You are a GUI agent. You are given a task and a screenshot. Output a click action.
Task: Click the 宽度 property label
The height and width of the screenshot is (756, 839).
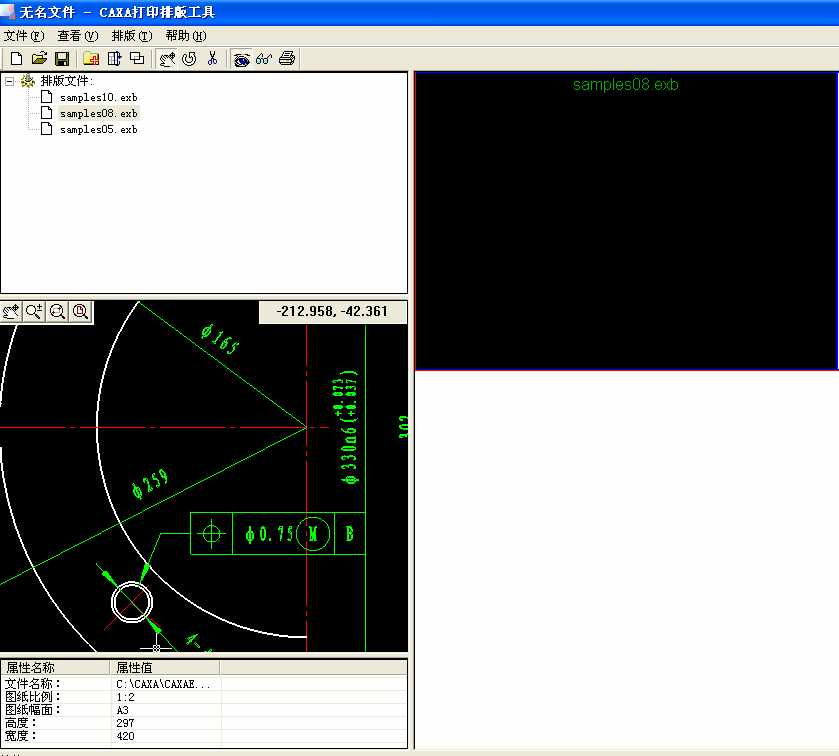[x=21, y=736]
